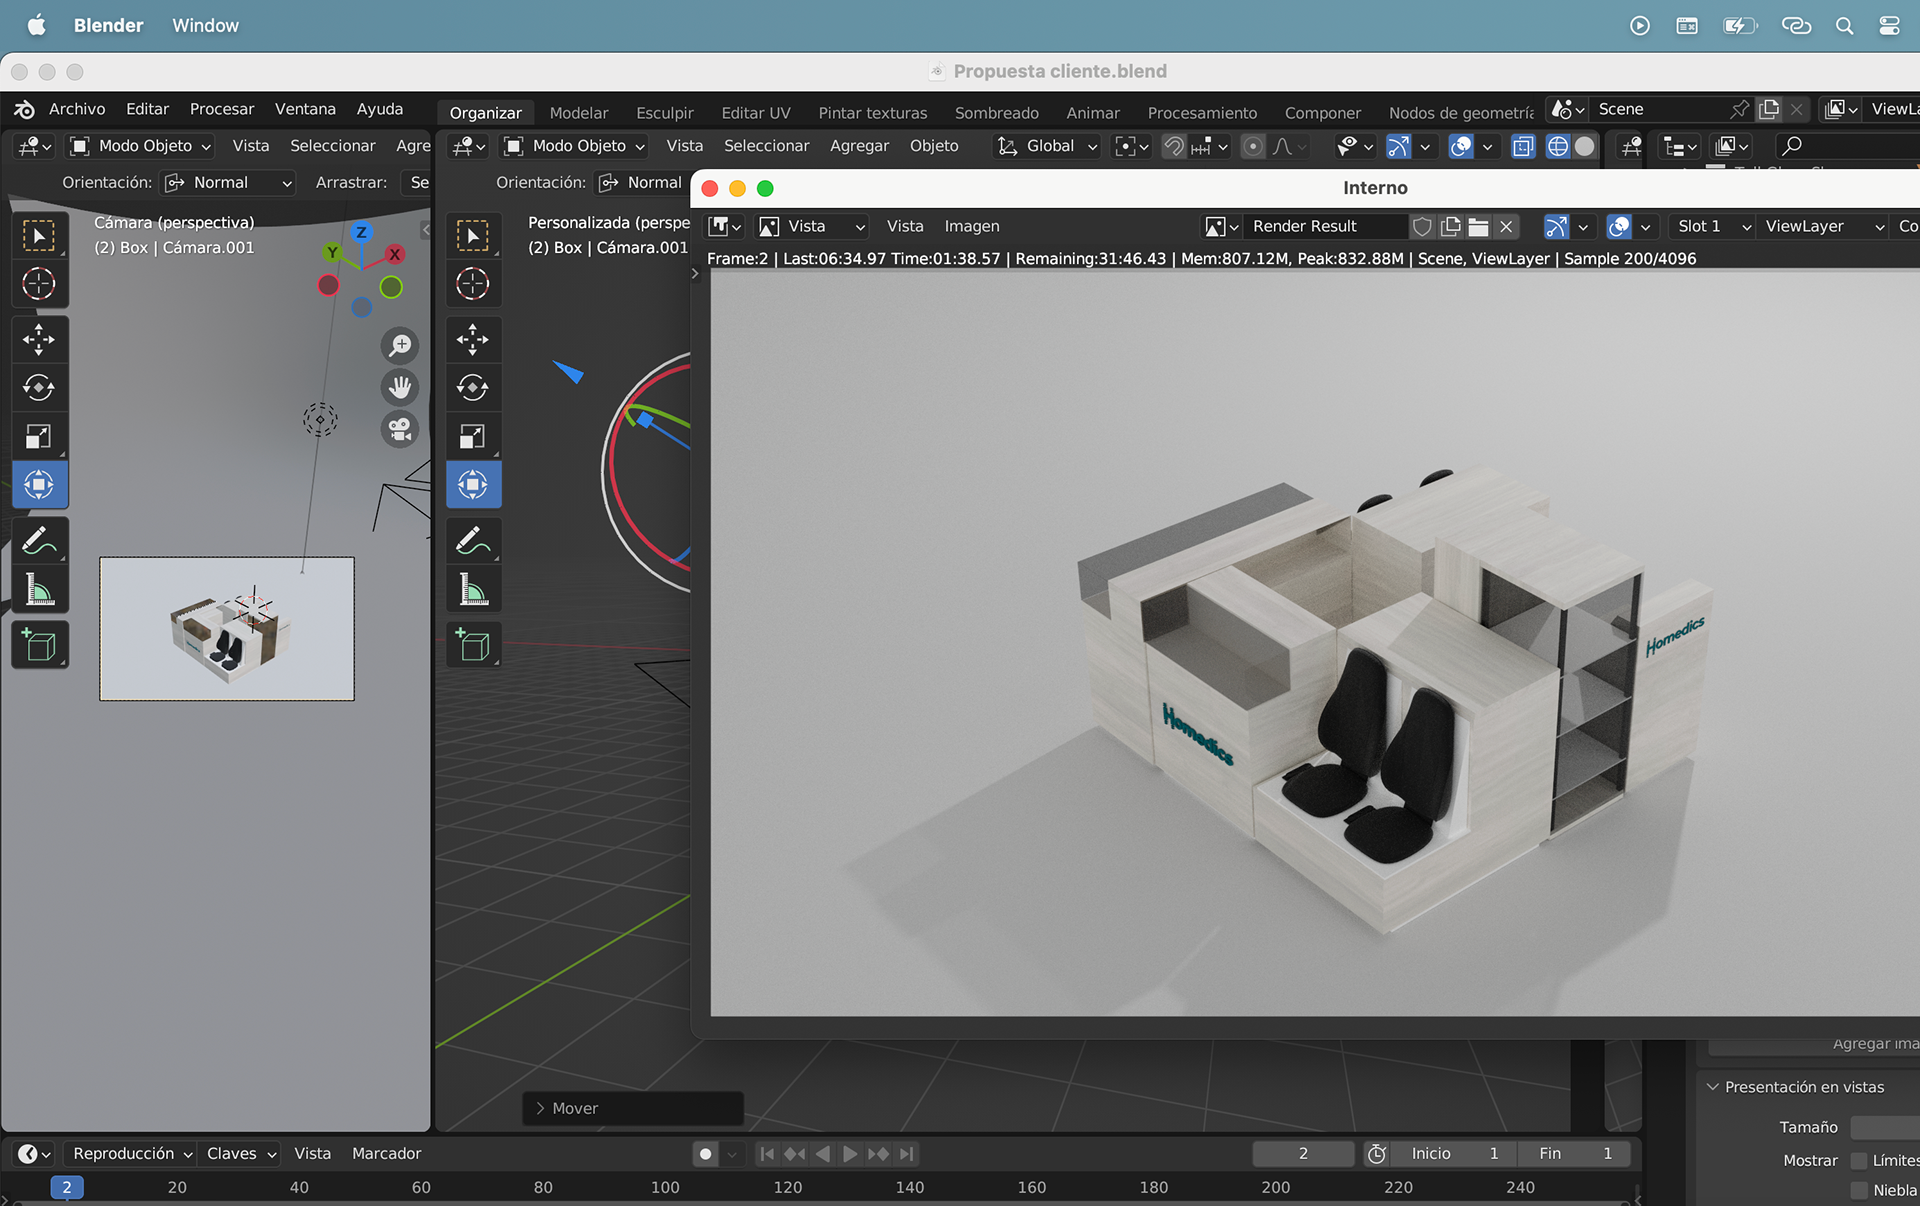
Task: Open Imagen menu in render window
Action: pos(972,227)
